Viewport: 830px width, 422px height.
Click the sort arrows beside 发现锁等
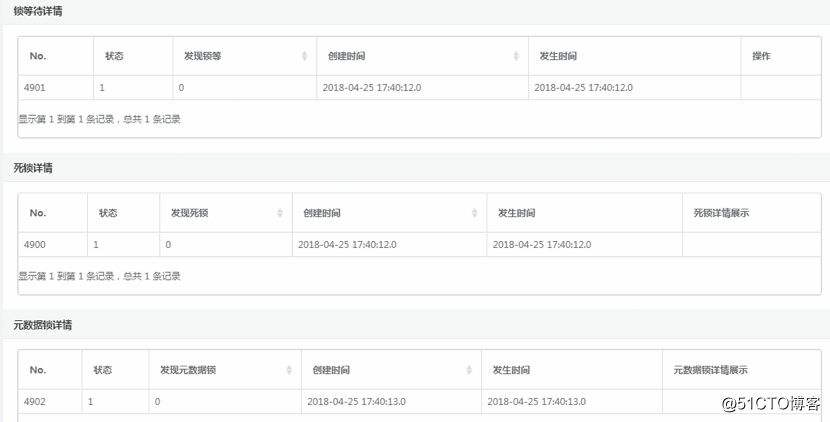305,56
